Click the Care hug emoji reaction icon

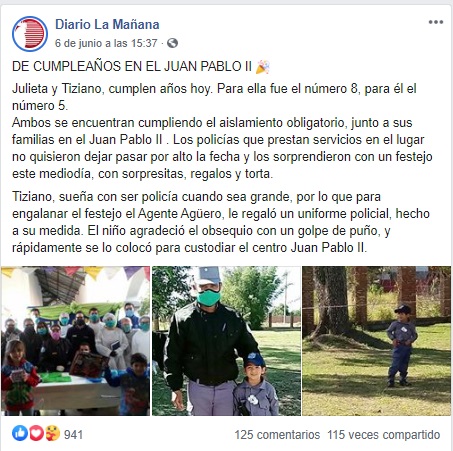point(52,433)
